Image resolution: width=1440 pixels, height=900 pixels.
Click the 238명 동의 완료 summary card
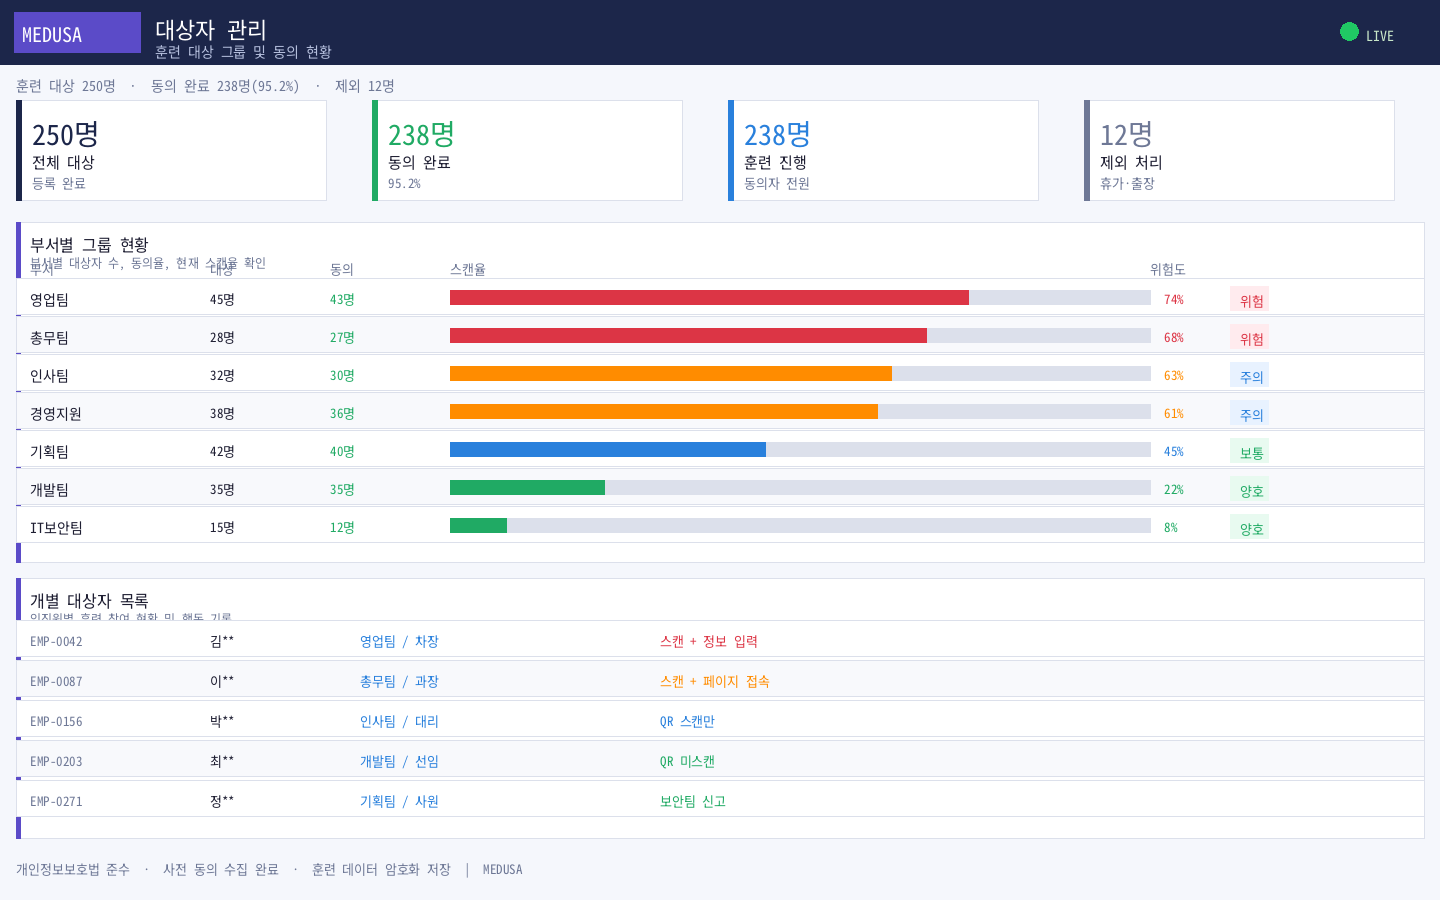coord(527,150)
